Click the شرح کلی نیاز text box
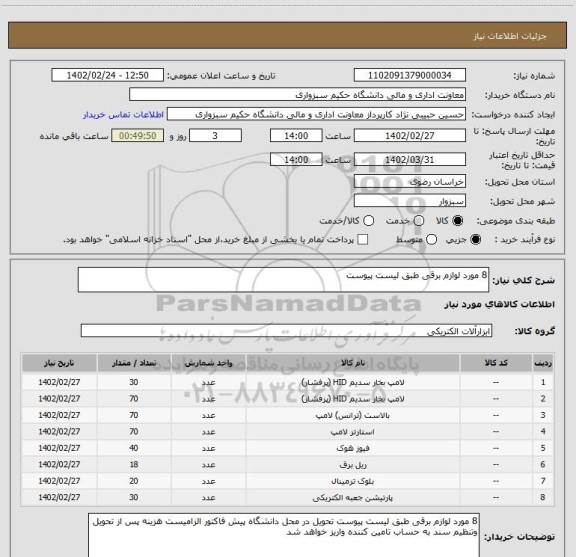Screen dimensions: 576x557 point(283,280)
